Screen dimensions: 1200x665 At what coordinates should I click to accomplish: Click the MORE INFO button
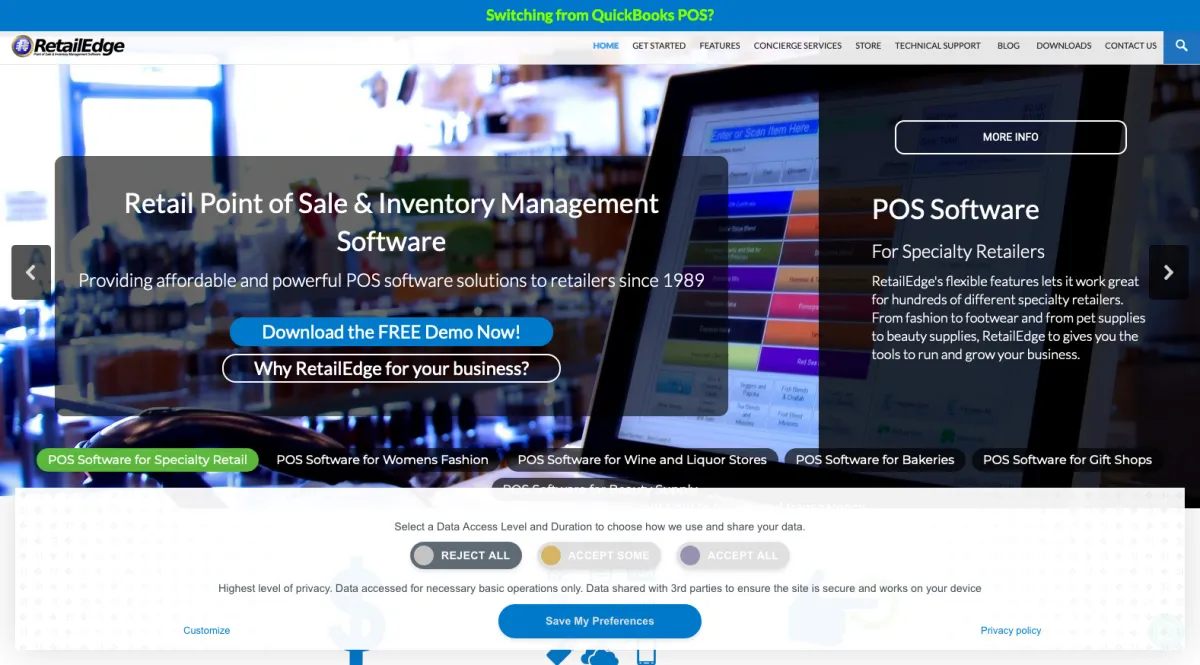pyautogui.click(x=1010, y=137)
